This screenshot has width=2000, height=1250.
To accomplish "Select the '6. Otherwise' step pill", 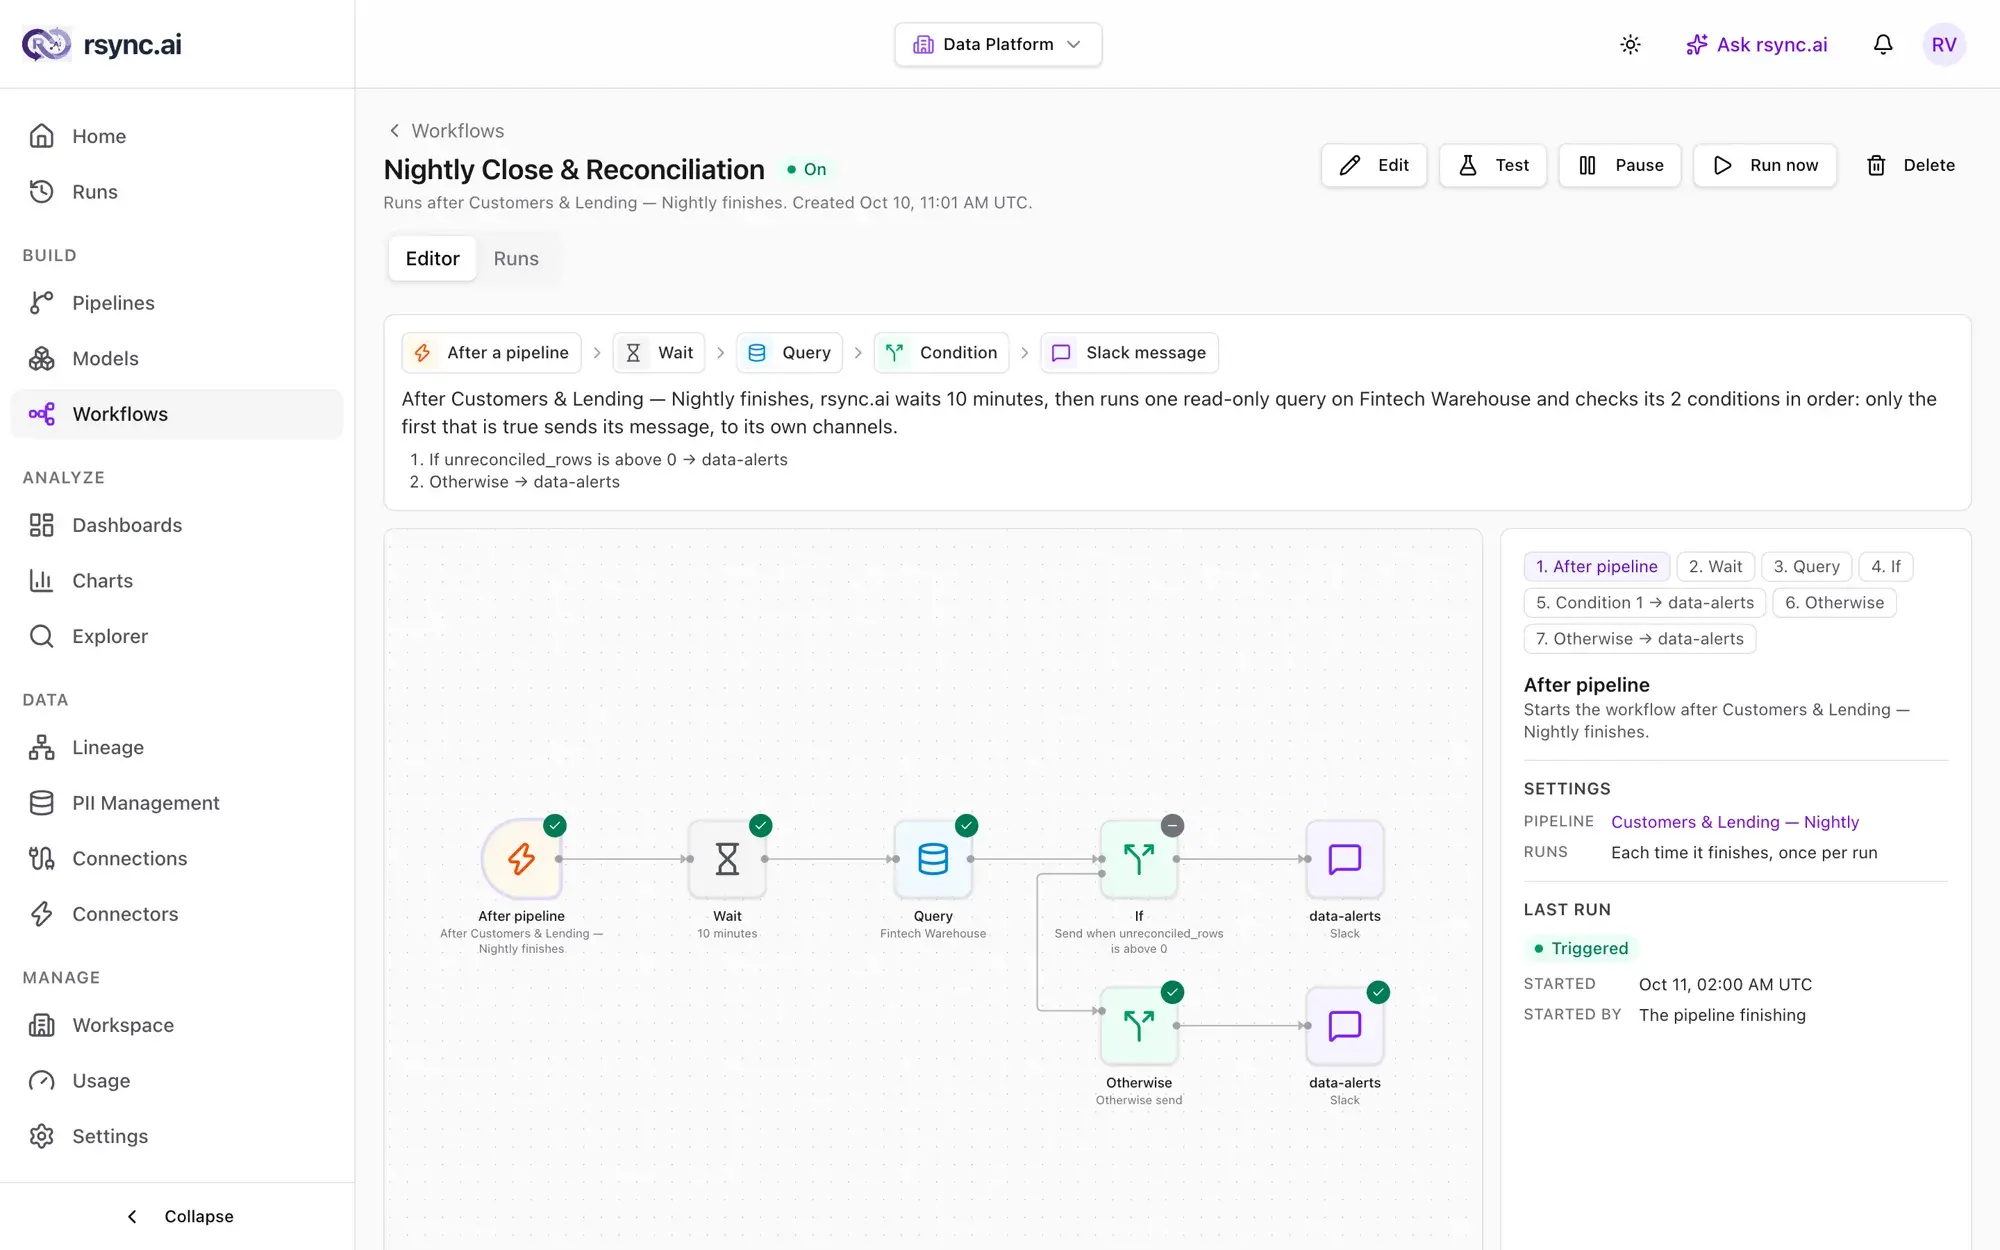I will tap(1835, 603).
